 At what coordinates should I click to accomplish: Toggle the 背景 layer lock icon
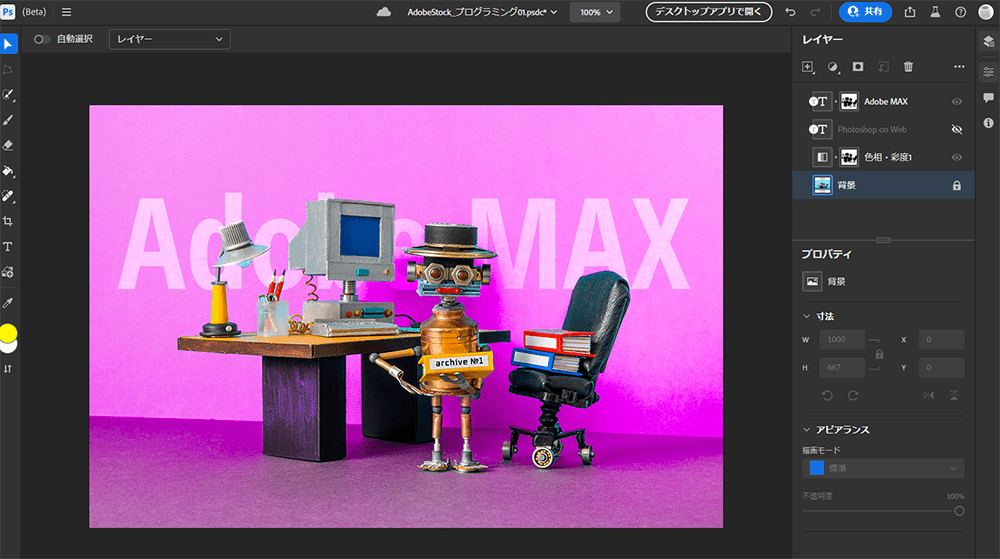coord(957,185)
